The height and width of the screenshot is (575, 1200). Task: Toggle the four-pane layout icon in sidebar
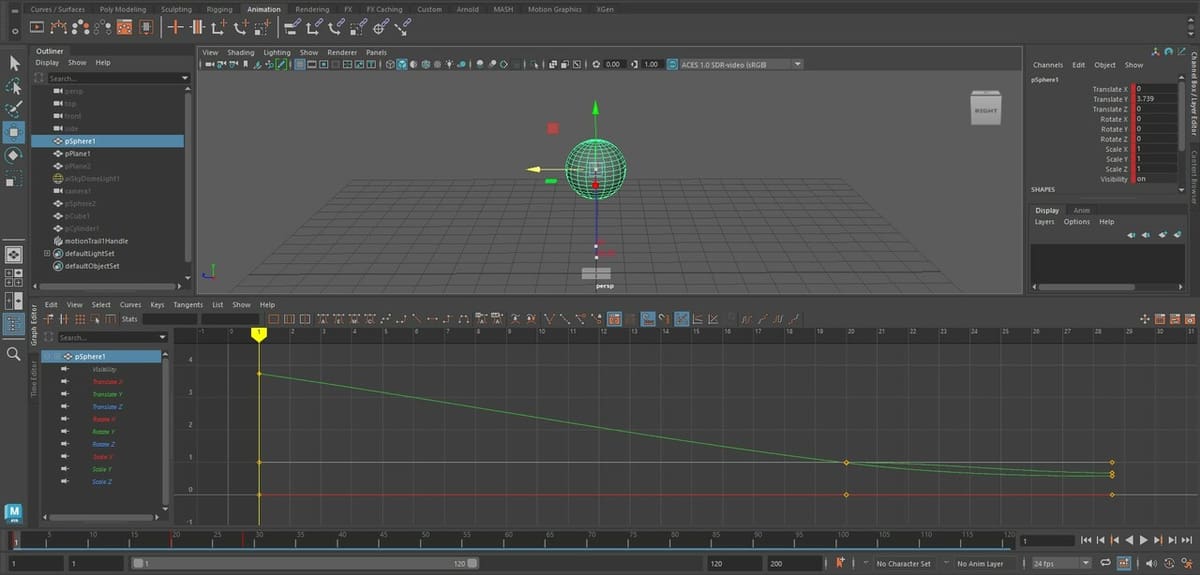pos(14,277)
